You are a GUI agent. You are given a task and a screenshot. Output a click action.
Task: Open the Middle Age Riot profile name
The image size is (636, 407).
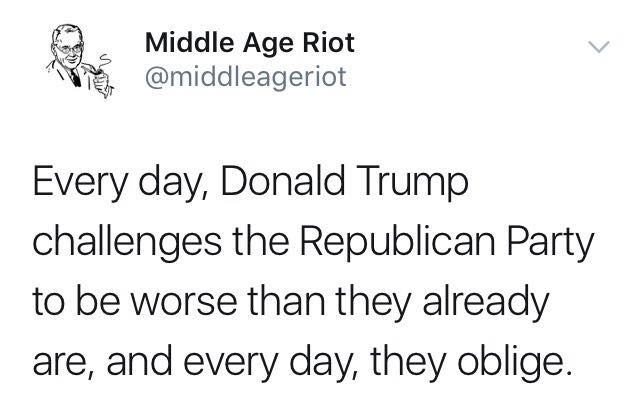pyautogui.click(x=249, y=43)
